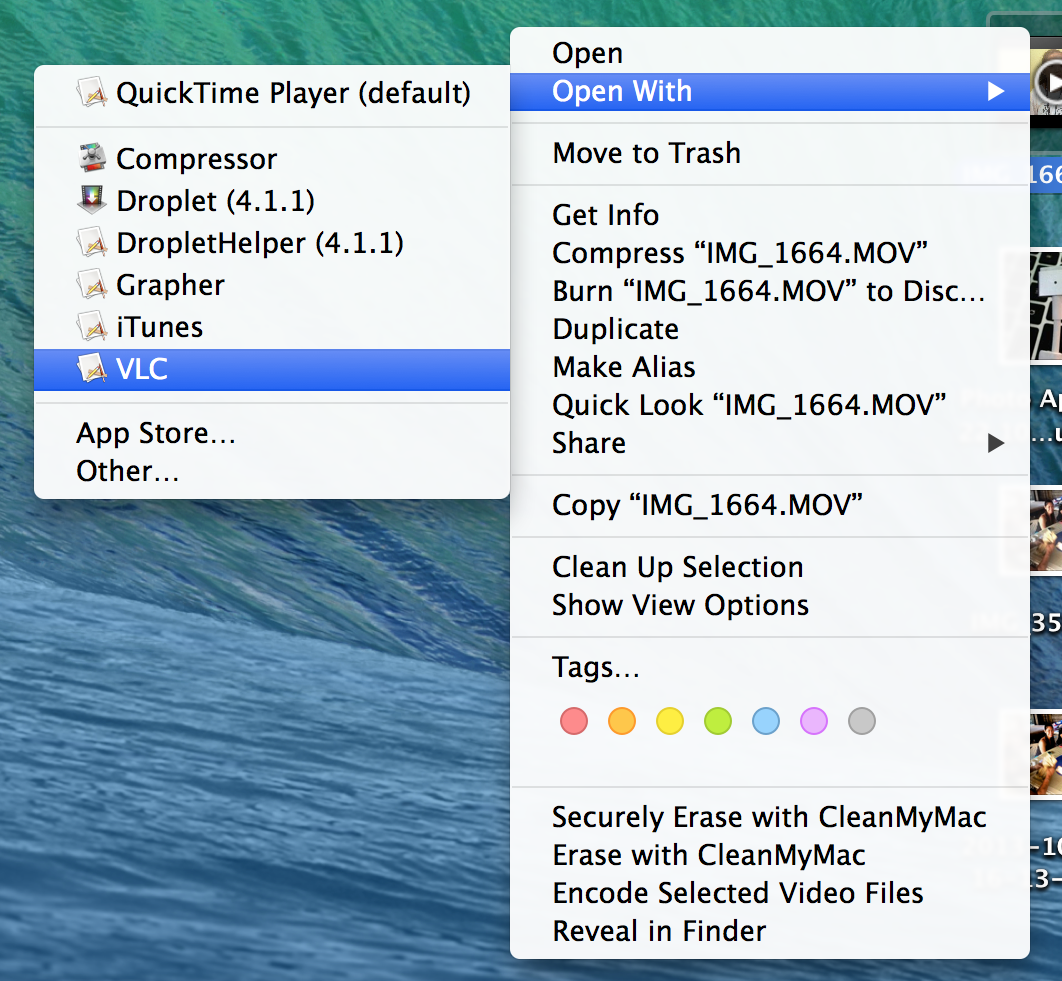Apply the green tag color
Viewport: 1062px width, 981px height.
pos(718,720)
